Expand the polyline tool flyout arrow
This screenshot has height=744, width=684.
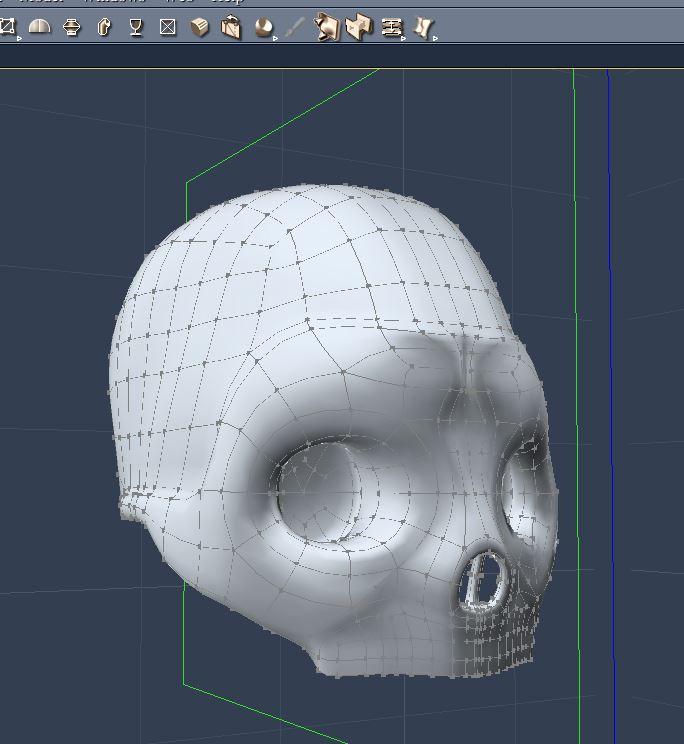point(19,38)
